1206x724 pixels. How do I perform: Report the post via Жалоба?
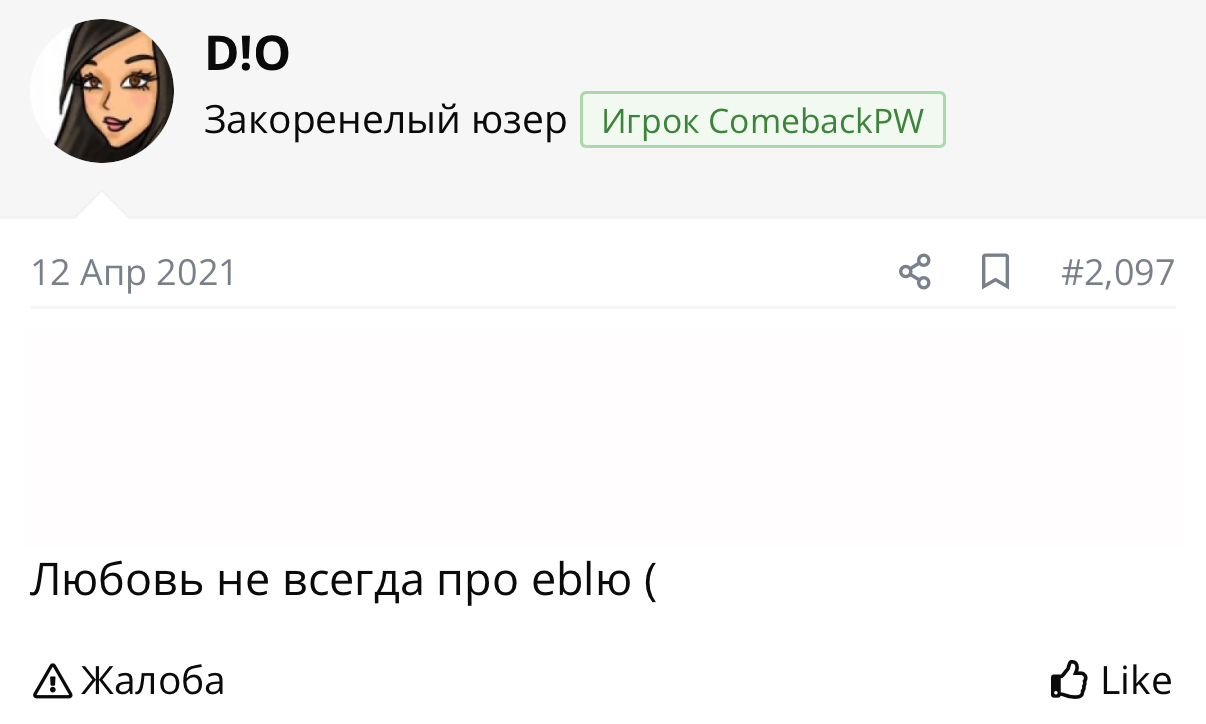(x=152, y=681)
